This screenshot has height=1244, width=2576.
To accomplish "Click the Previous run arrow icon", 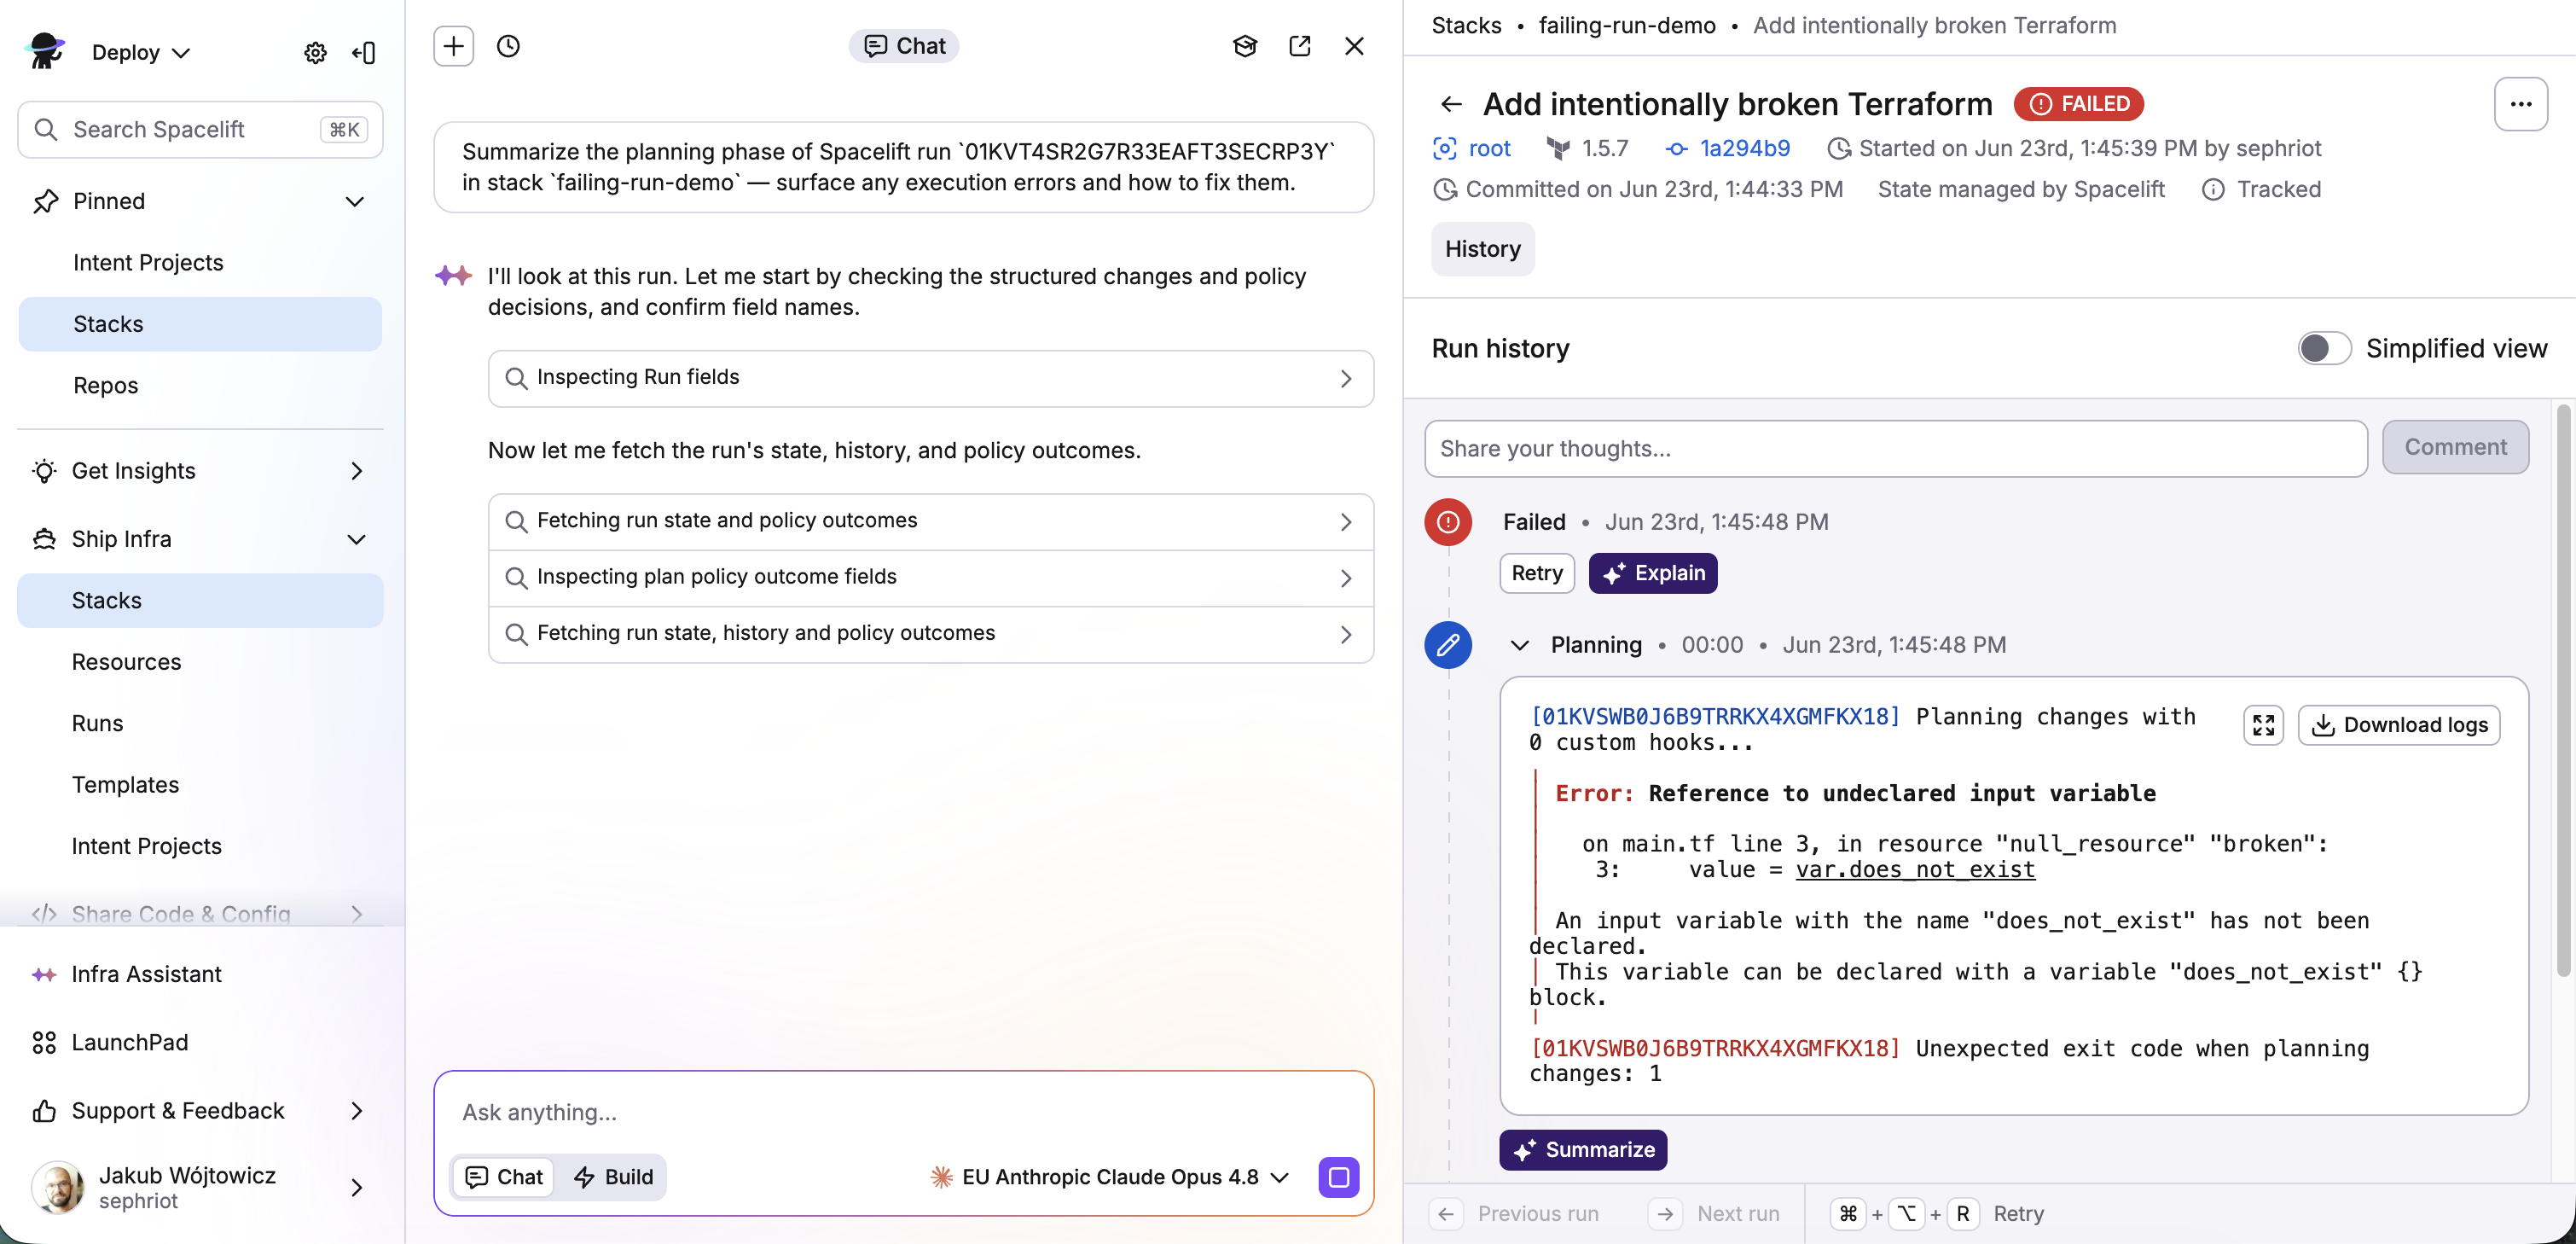I will coord(1446,1213).
